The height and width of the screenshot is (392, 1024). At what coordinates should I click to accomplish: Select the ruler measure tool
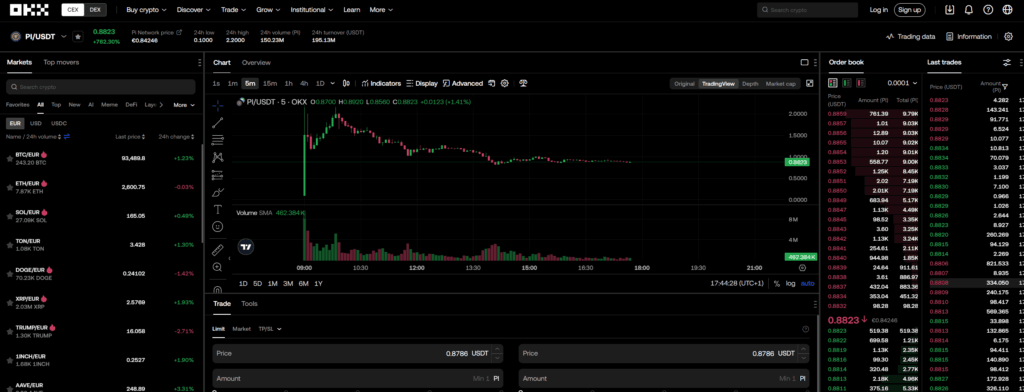(217, 250)
